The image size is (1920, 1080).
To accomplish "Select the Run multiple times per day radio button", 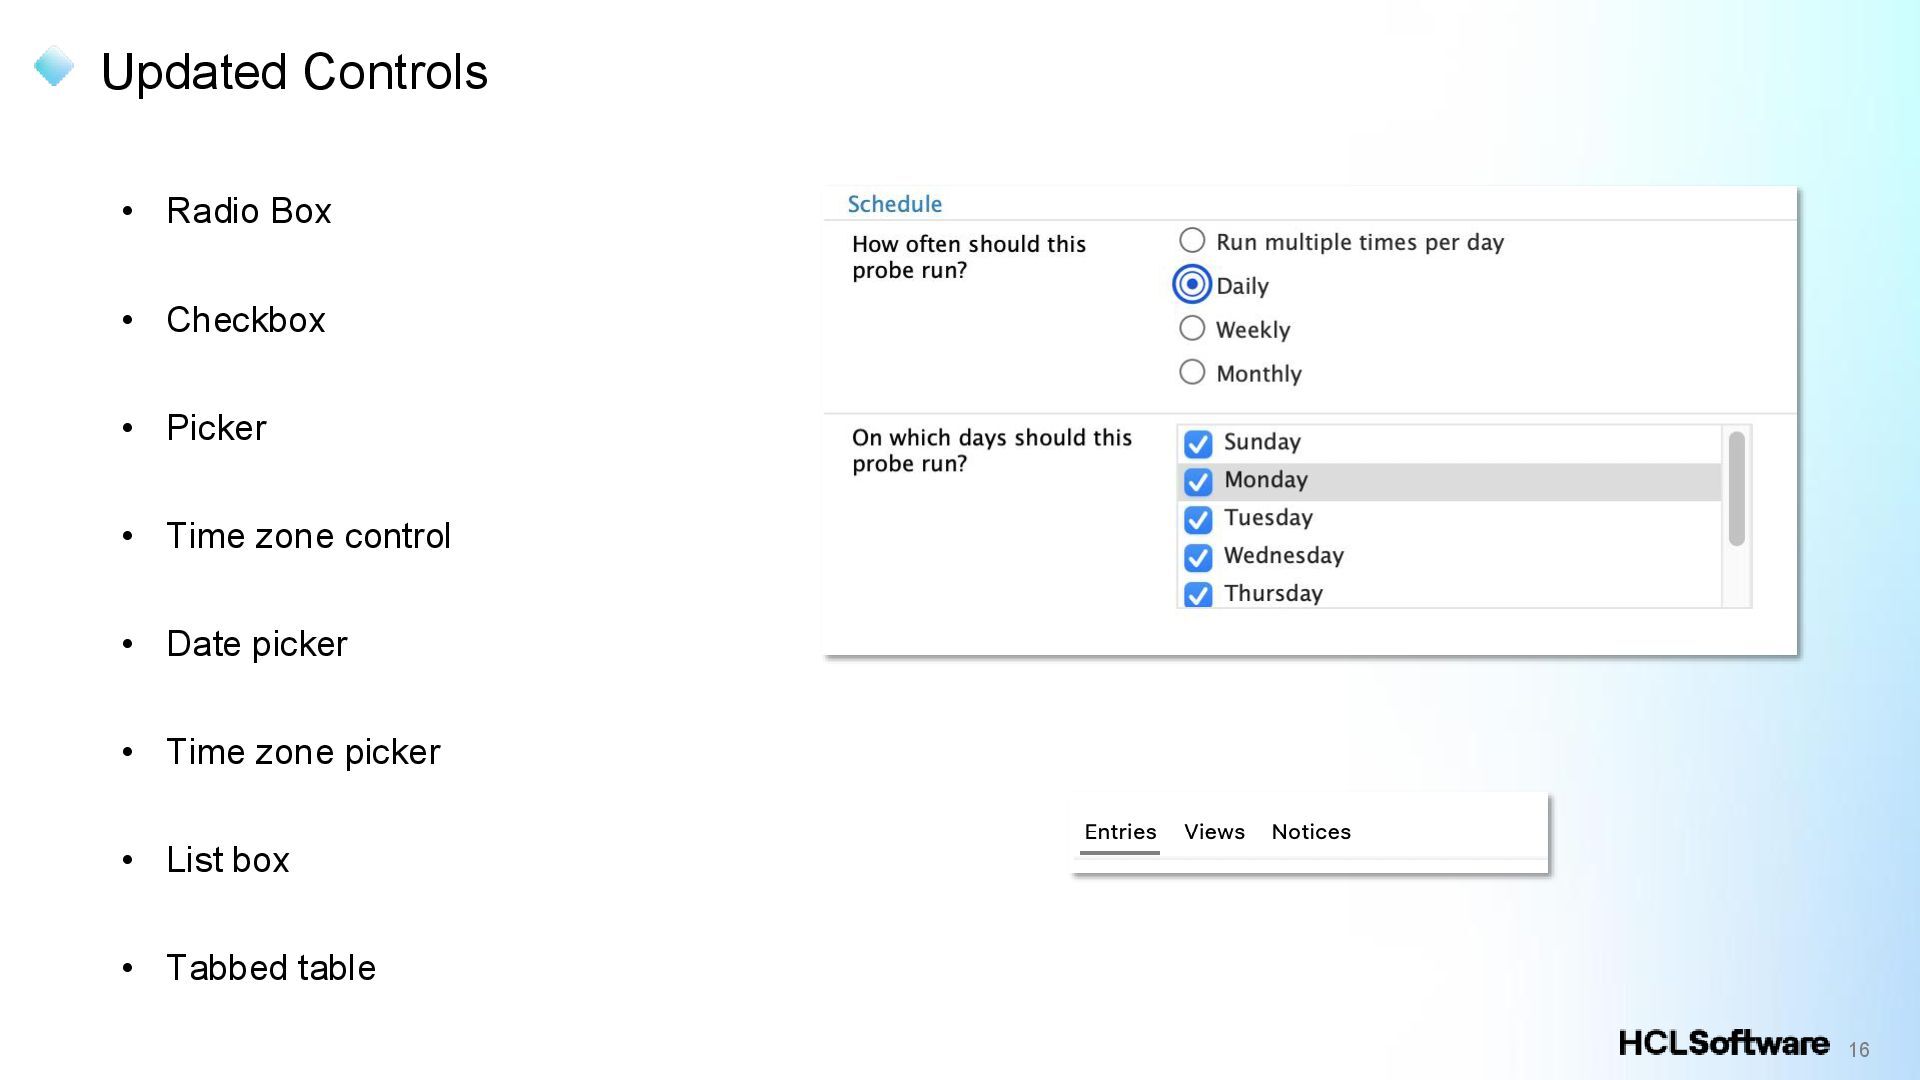I will (x=1192, y=241).
